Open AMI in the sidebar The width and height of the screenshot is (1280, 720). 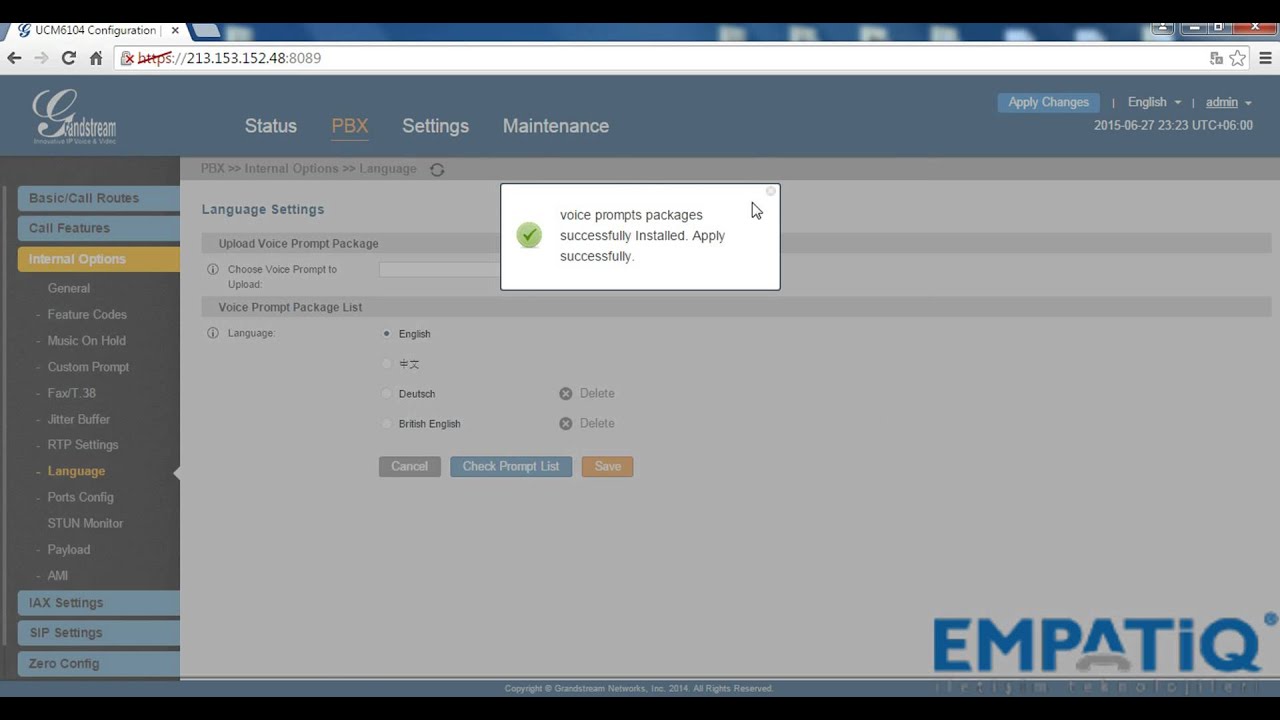(x=58, y=576)
